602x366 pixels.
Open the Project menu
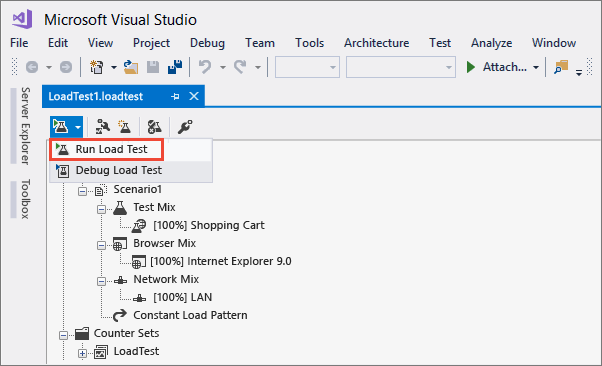151,43
